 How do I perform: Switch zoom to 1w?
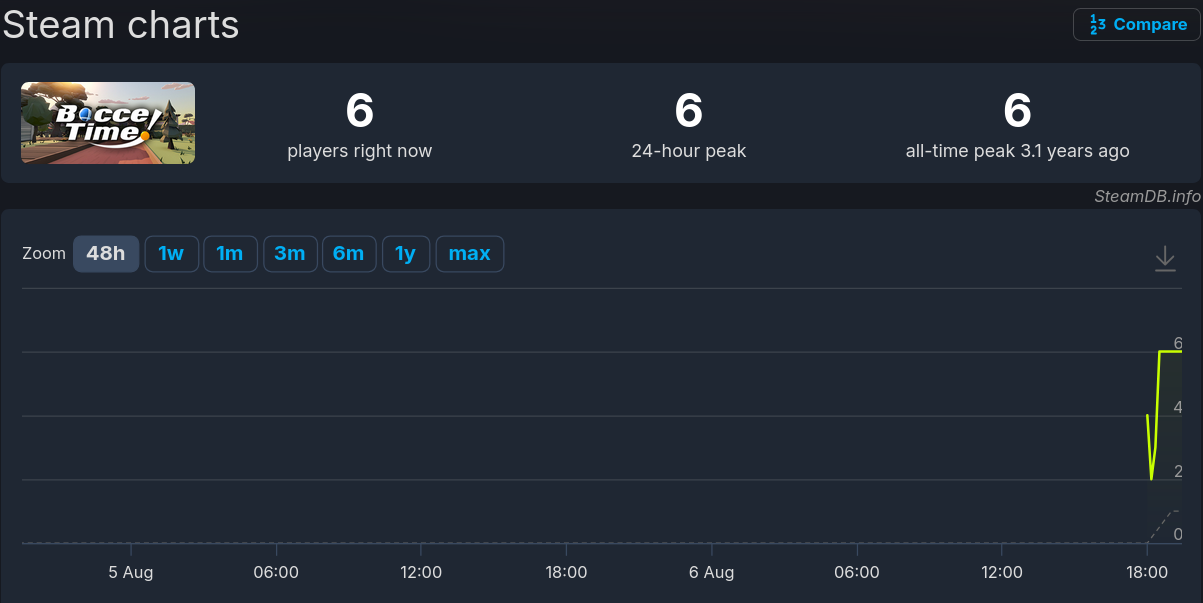pyautogui.click(x=172, y=254)
